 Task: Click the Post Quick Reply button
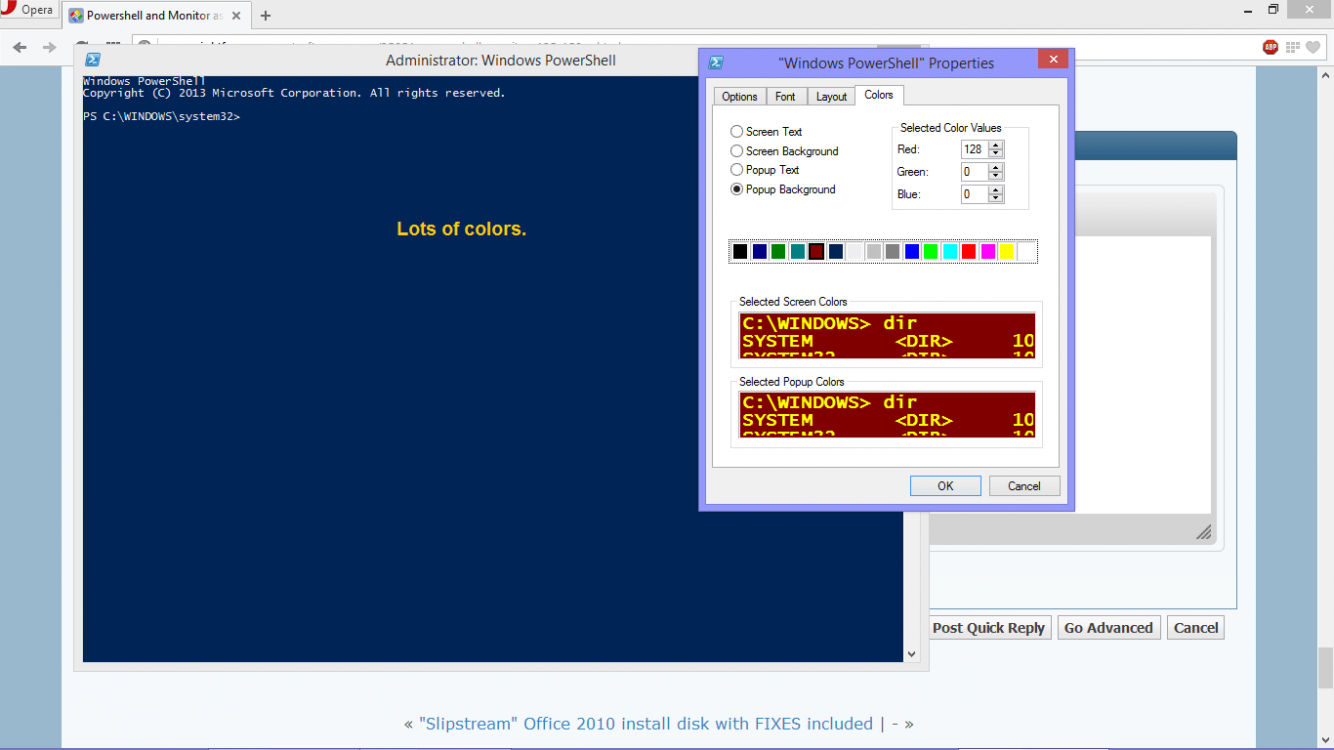988,628
